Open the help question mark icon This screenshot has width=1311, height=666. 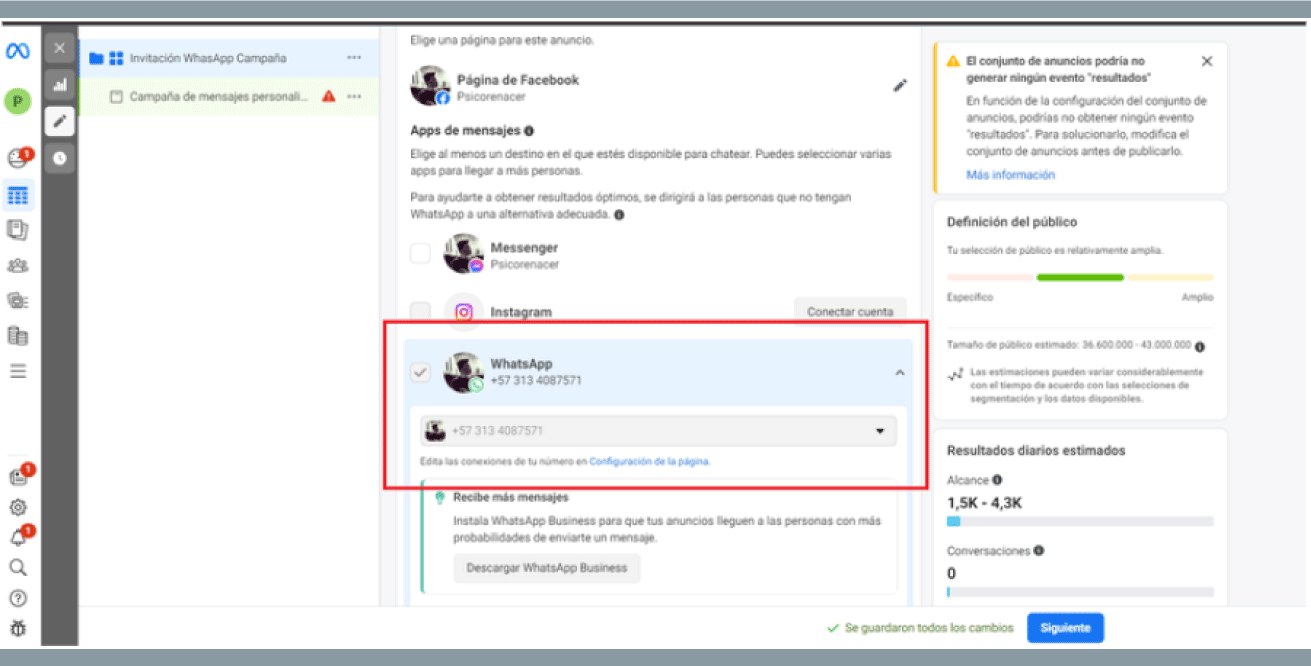[x=18, y=598]
